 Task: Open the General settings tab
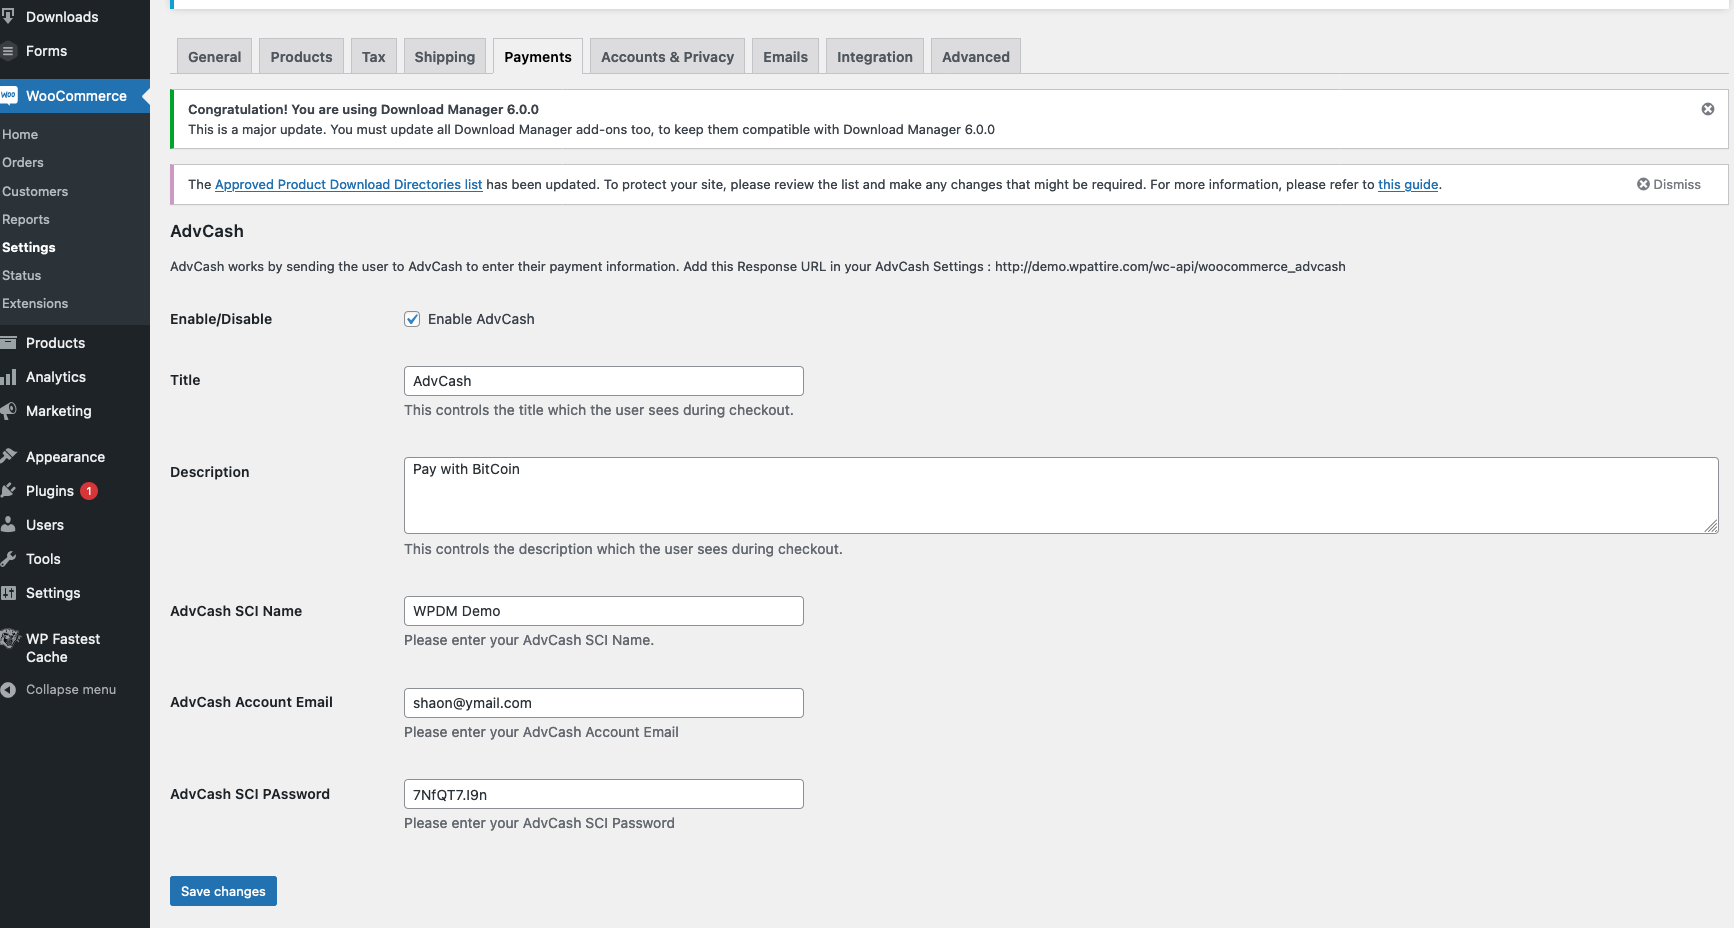(x=214, y=57)
